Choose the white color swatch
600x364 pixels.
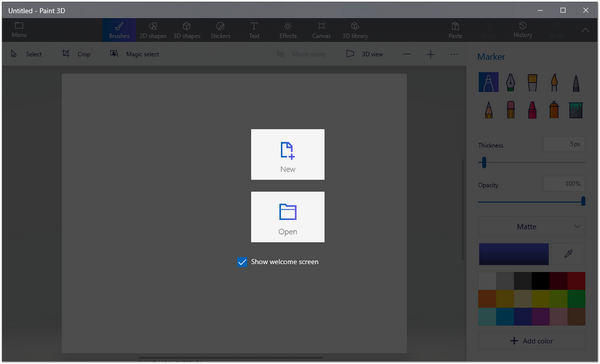pyautogui.click(x=487, y=281)
